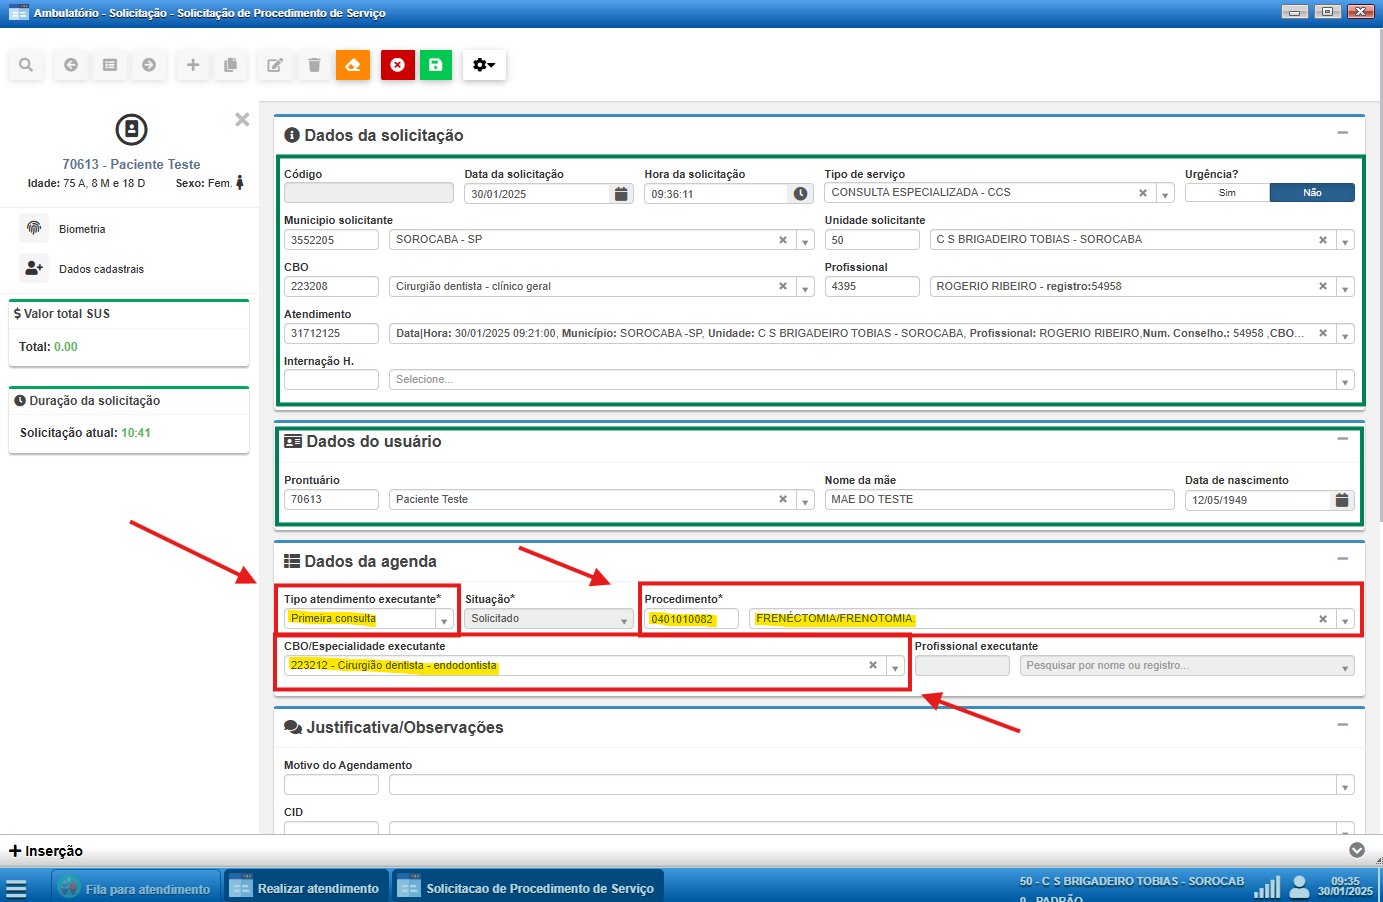Click the plus icon to add record
The height and width of the screenshot is (902, 1383).
192,65
